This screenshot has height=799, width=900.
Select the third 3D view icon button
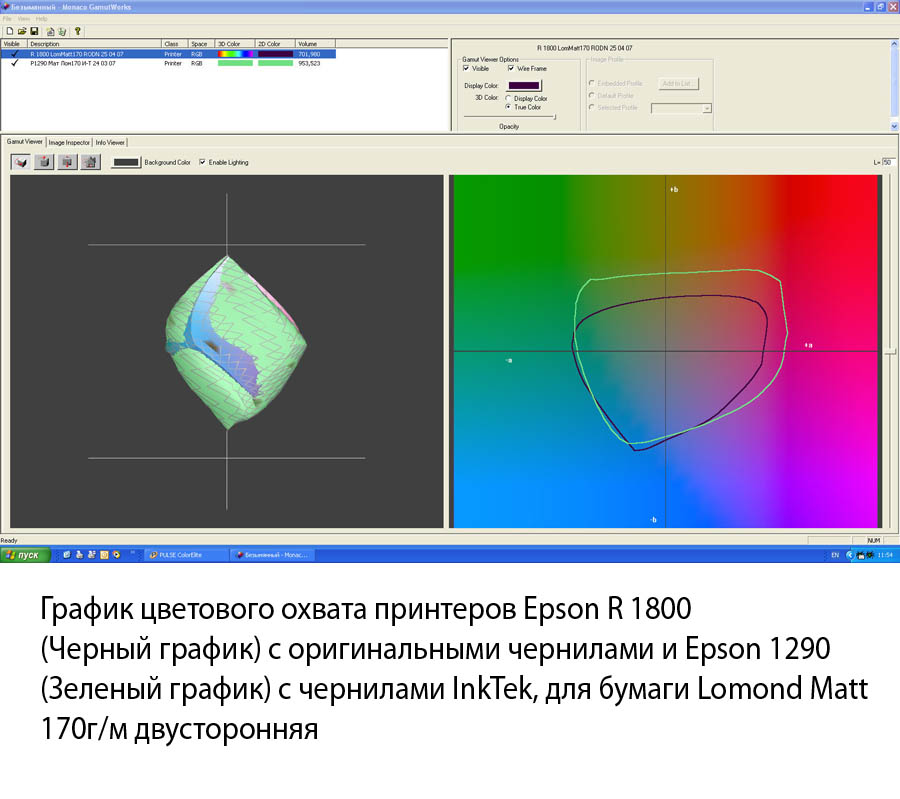click(67, 162)
